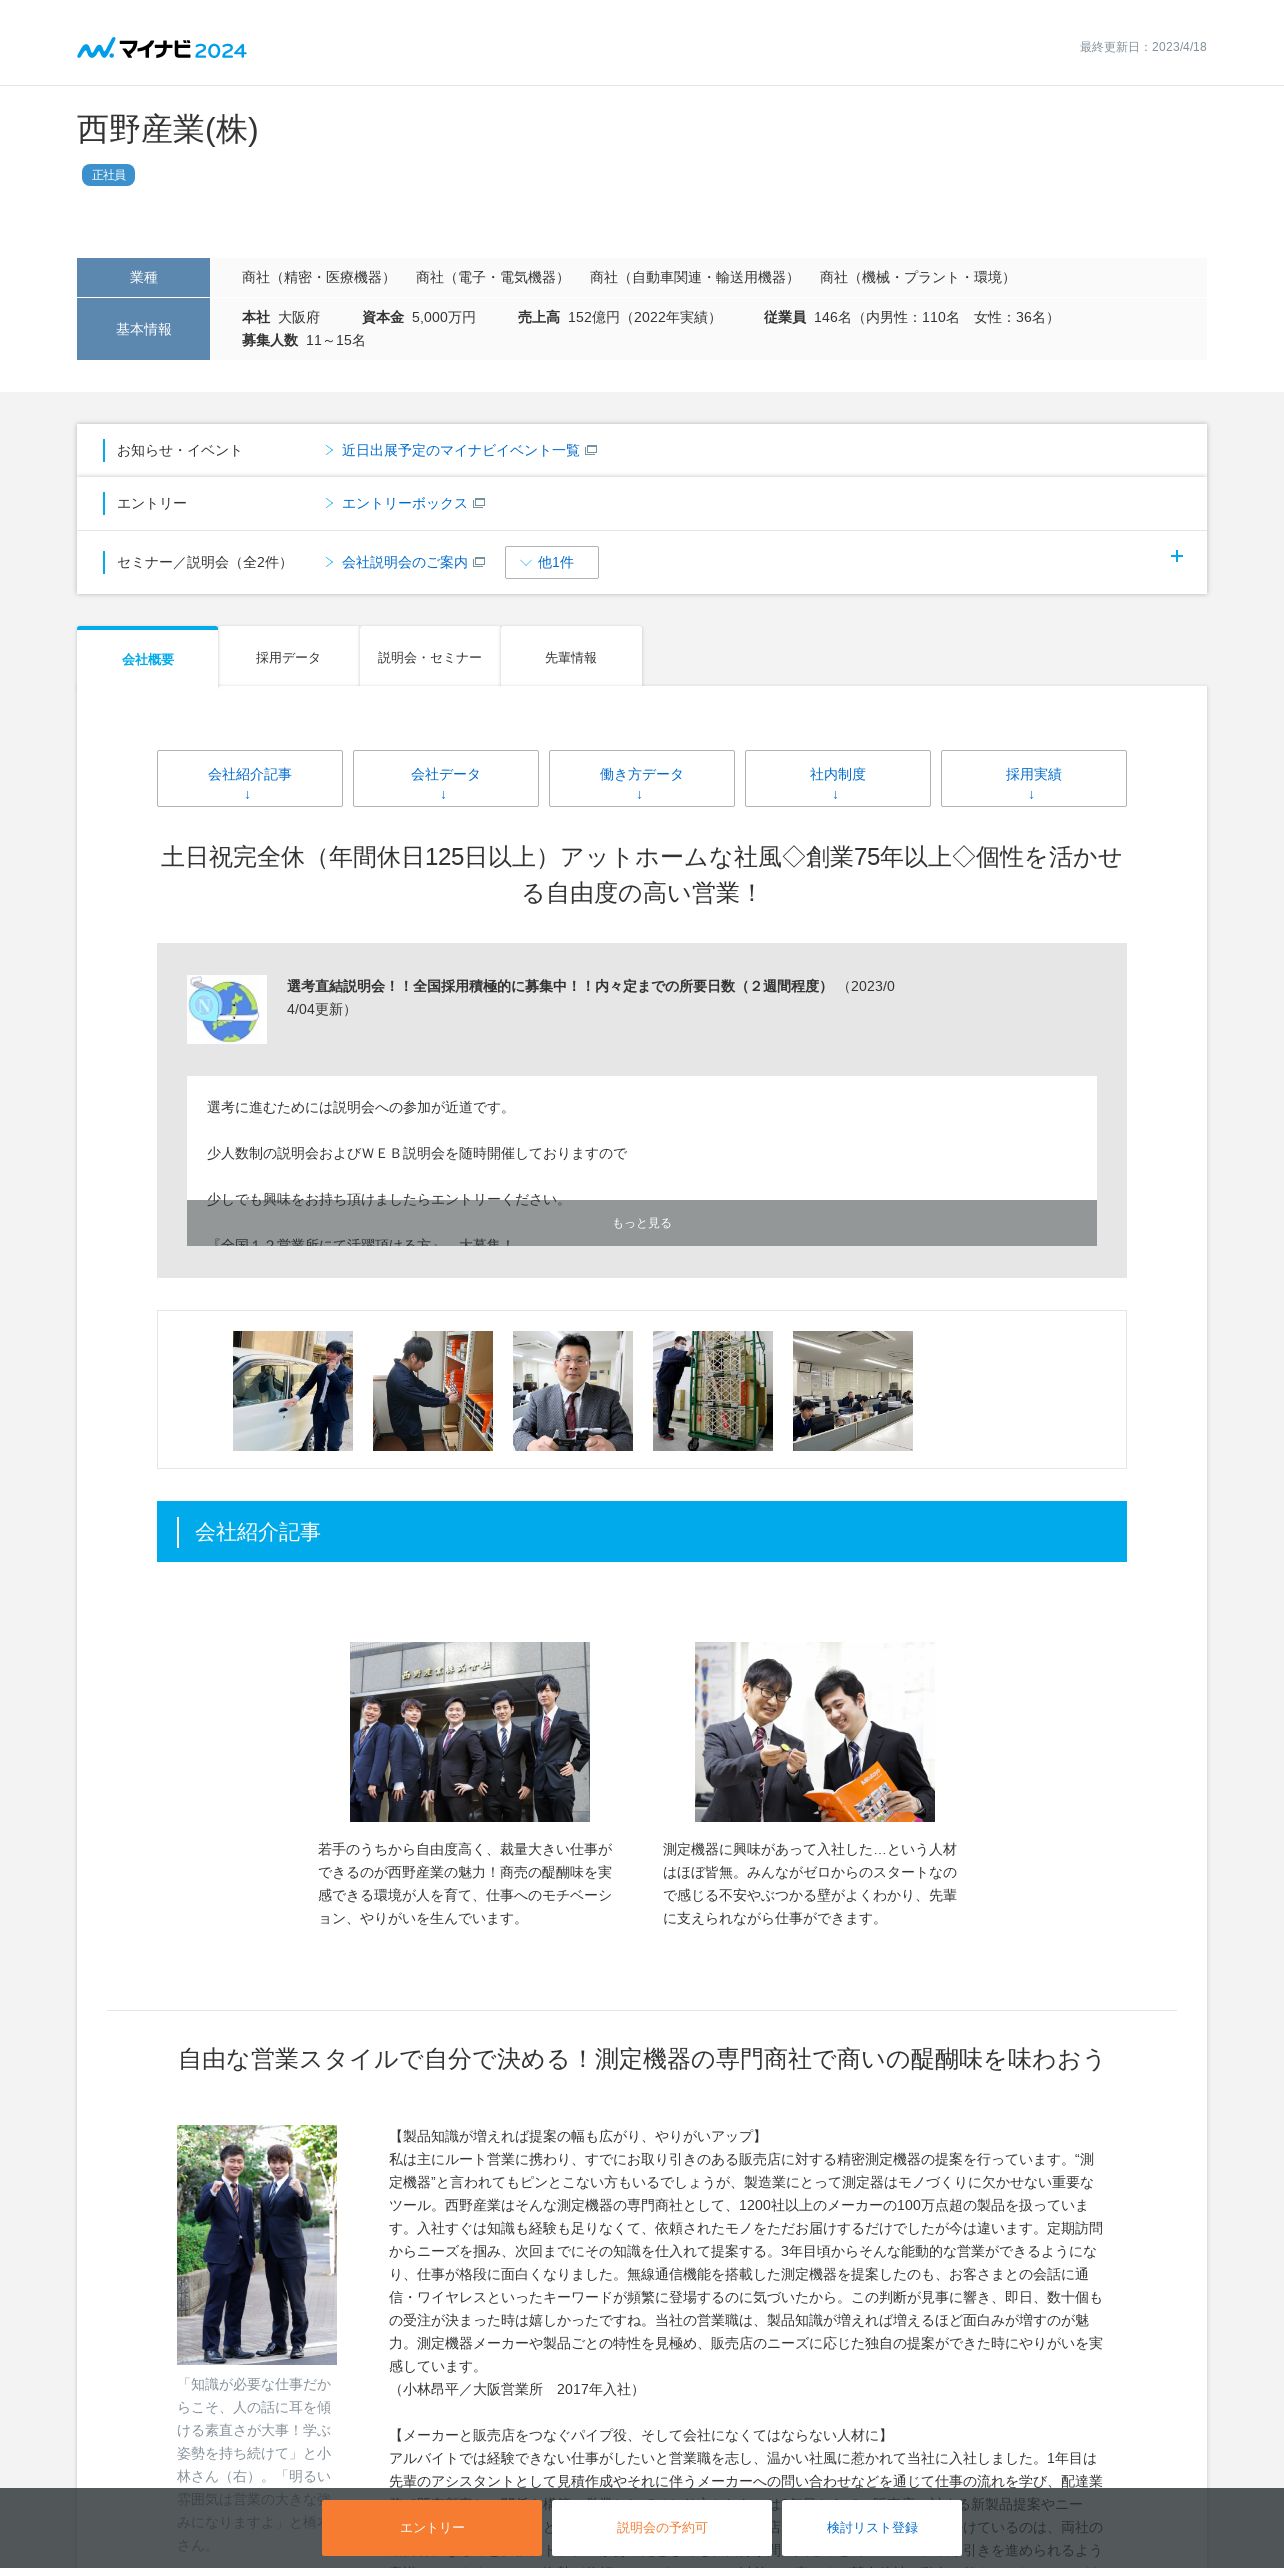Open thumbnail of worker with green cart
The image size is (1284, 2568).
[713, 1391]
